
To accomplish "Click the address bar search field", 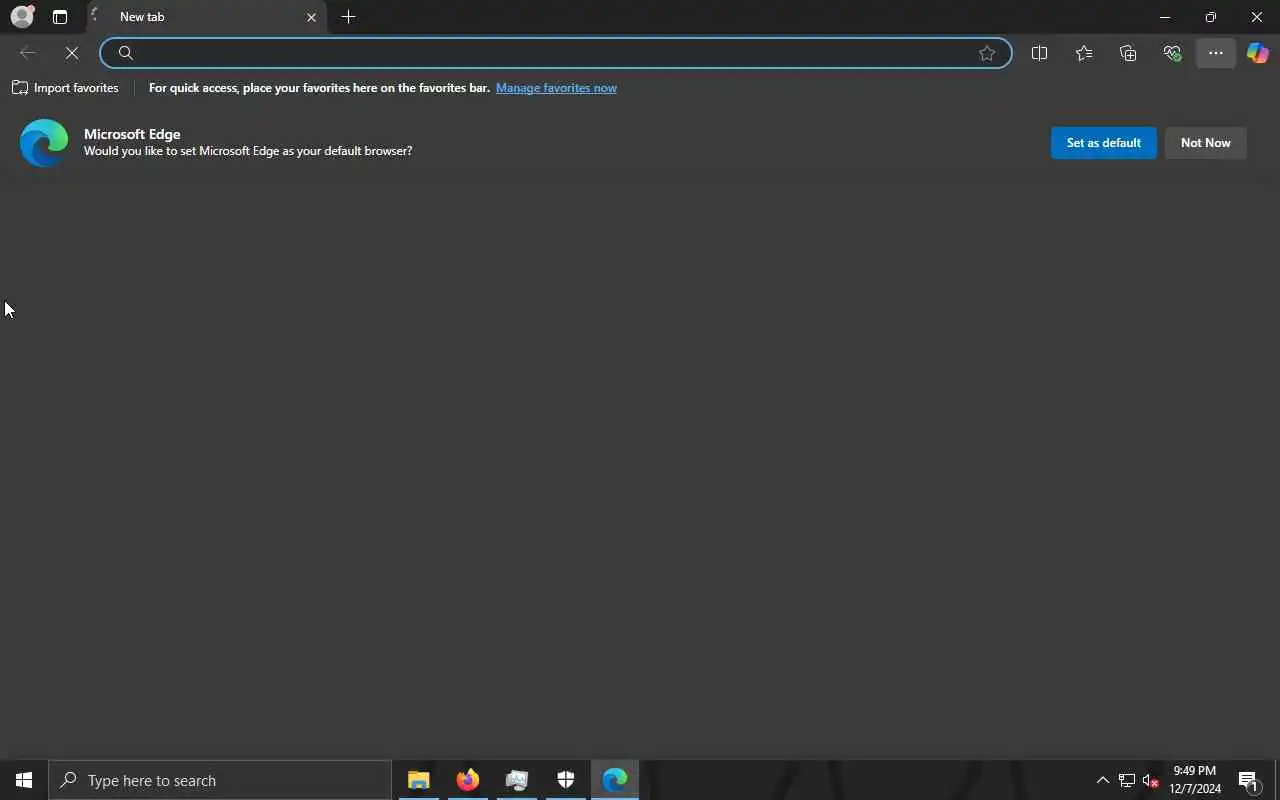I will [x=555, y=53].
